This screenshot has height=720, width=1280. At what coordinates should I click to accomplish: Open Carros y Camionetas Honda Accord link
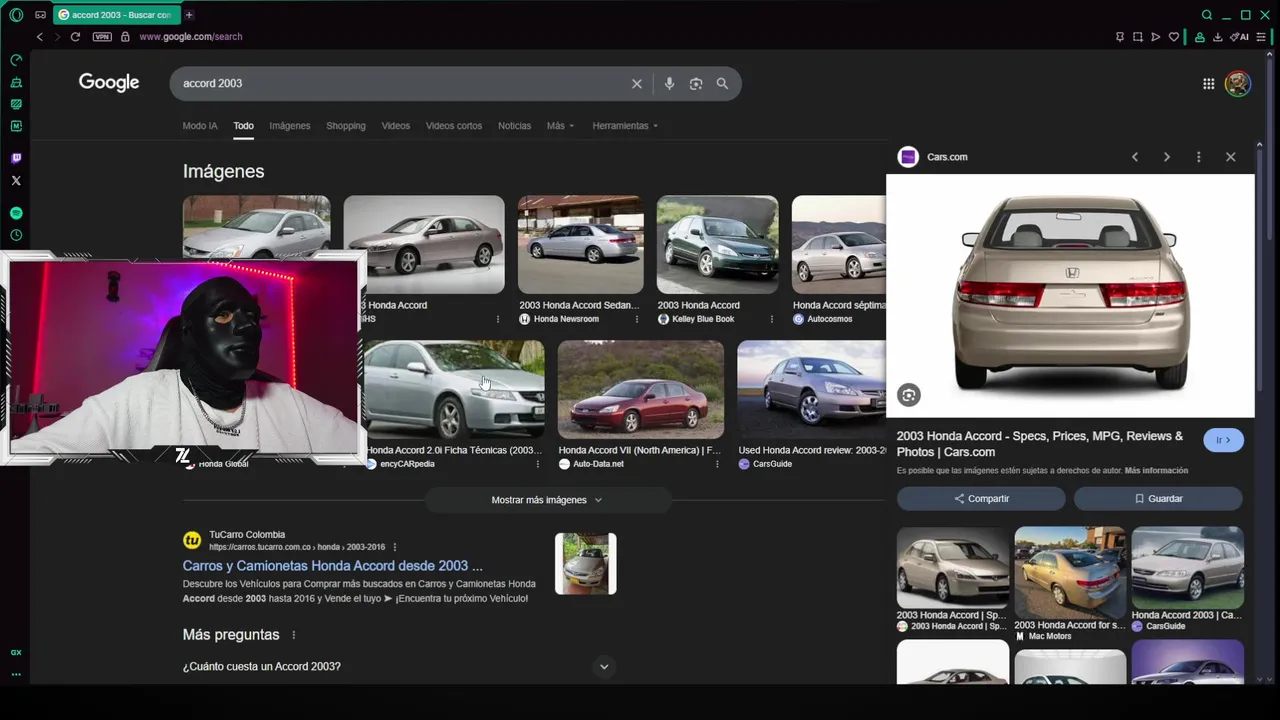click(332, 566)
